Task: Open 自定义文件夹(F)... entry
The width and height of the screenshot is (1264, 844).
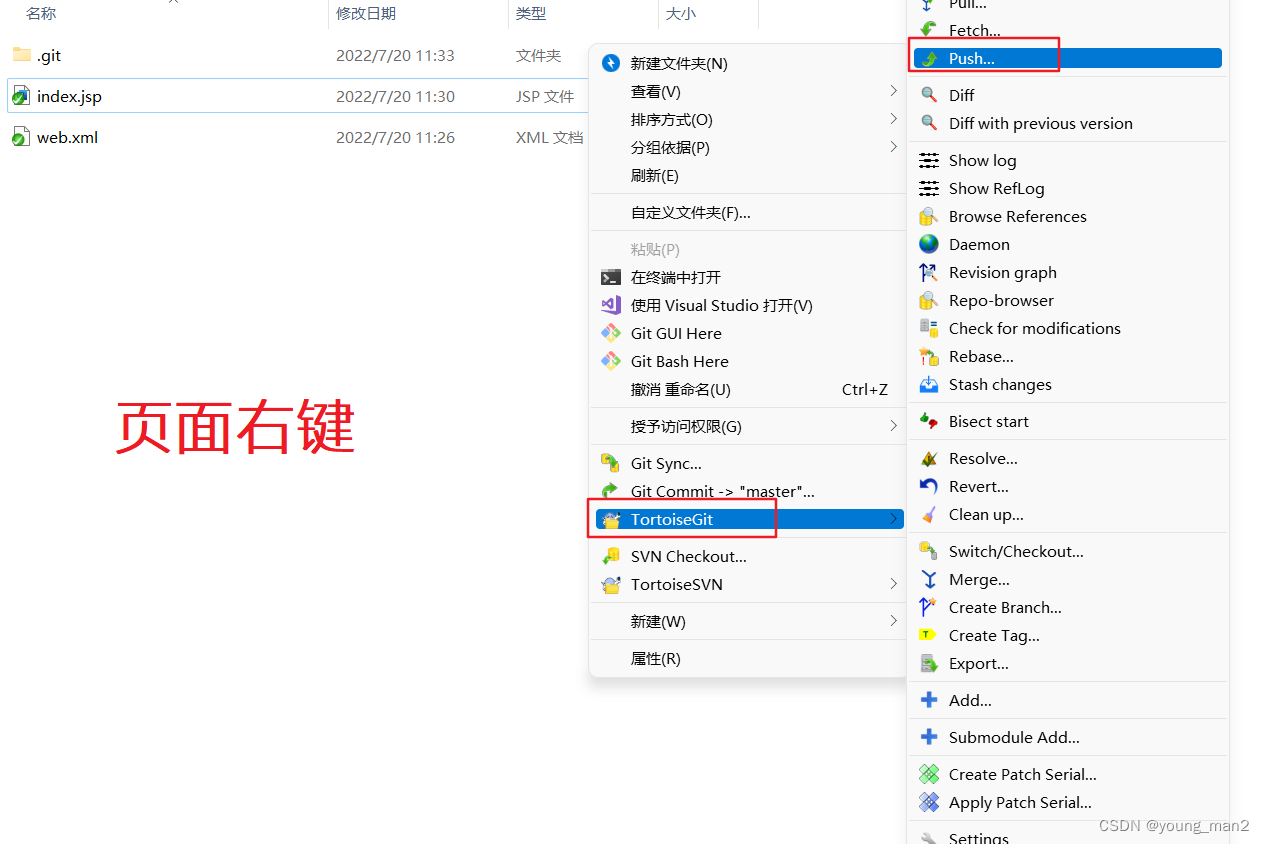Action: tap(749, 212)
